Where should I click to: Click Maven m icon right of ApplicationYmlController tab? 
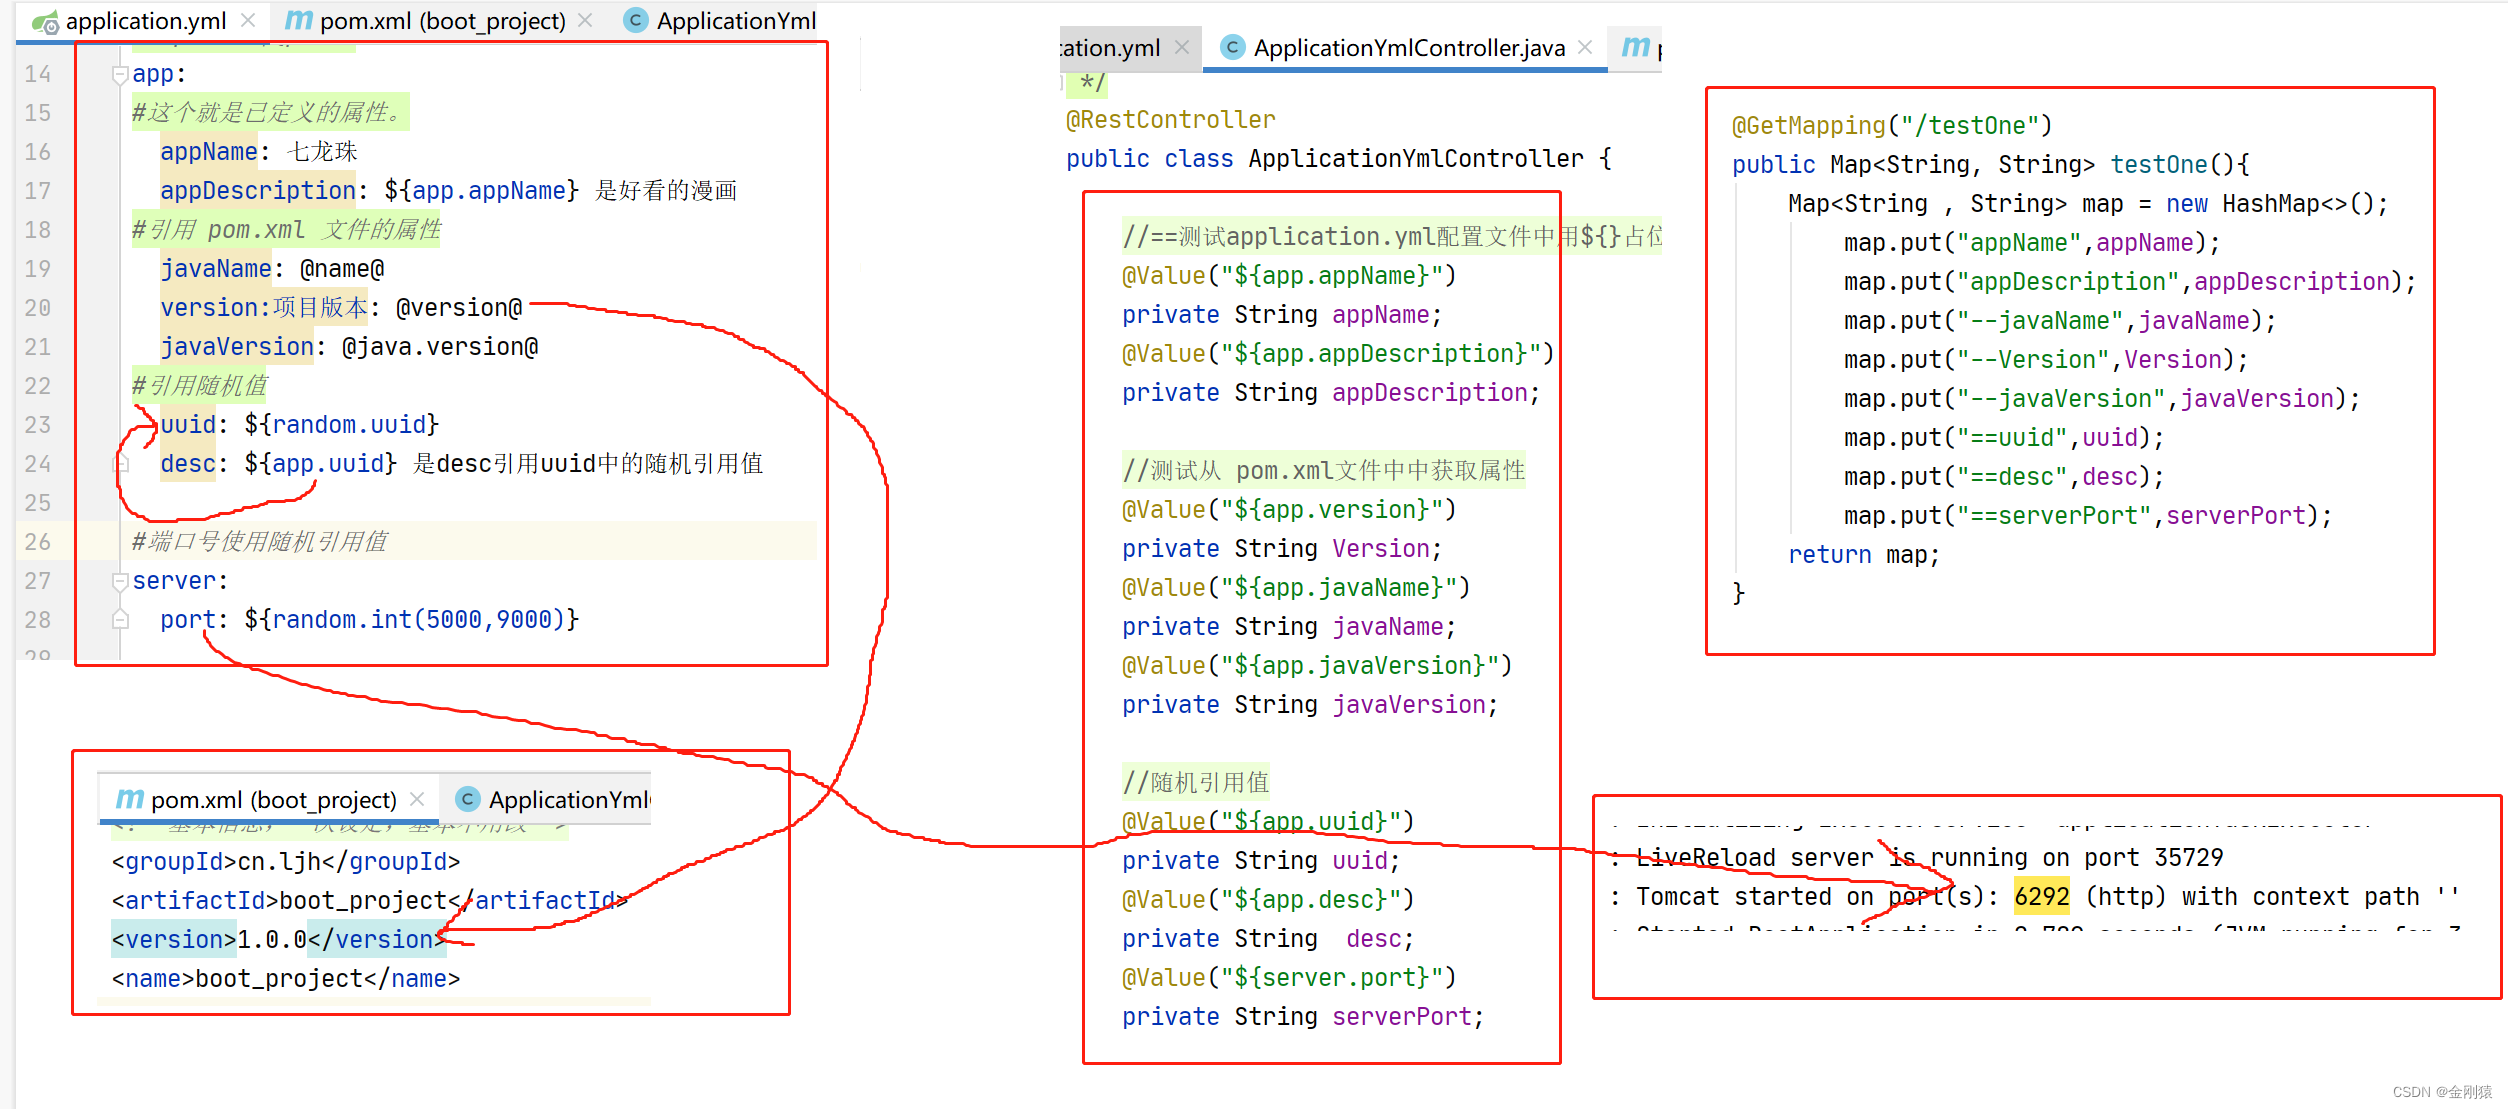click(x=1635, y=46)
